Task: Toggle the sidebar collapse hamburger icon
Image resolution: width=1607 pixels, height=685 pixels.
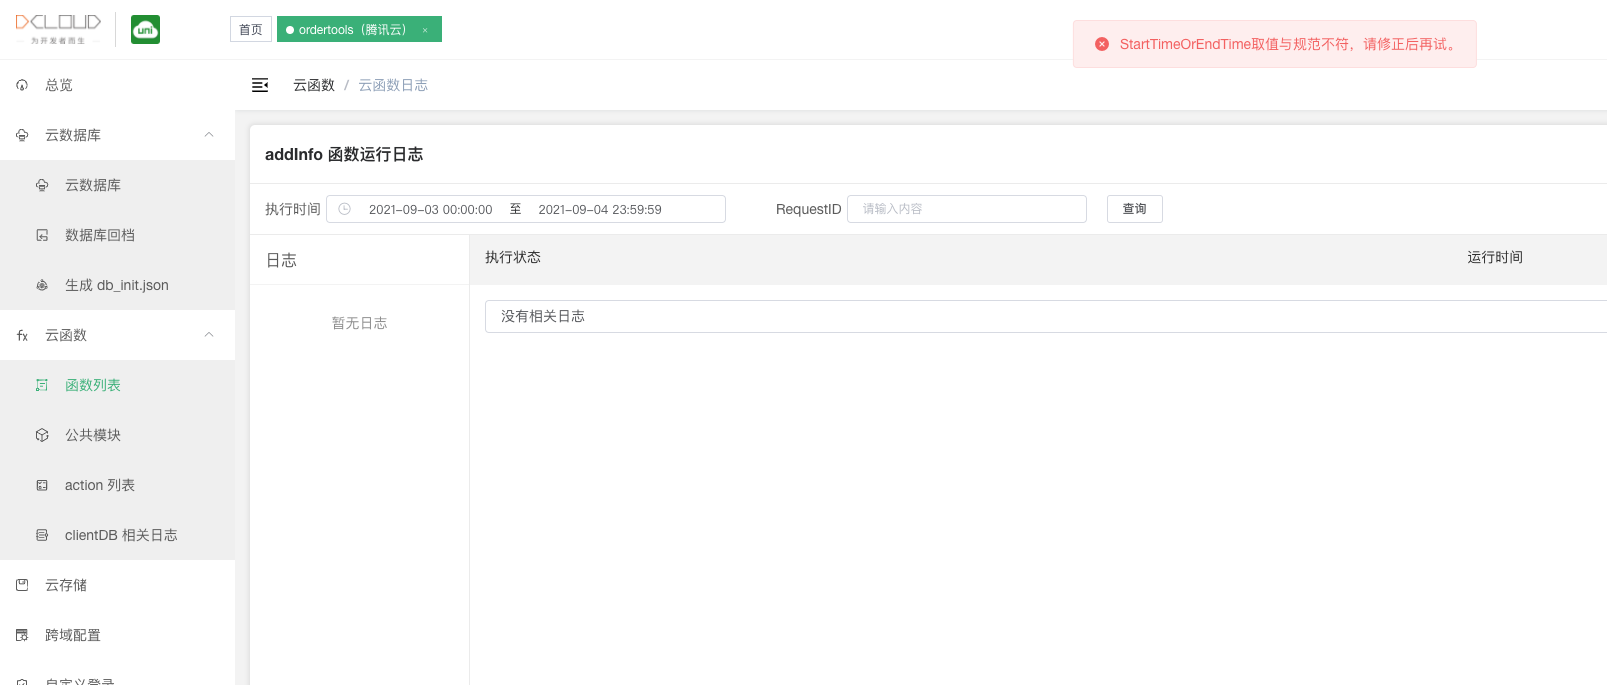Action: (260, 85)
